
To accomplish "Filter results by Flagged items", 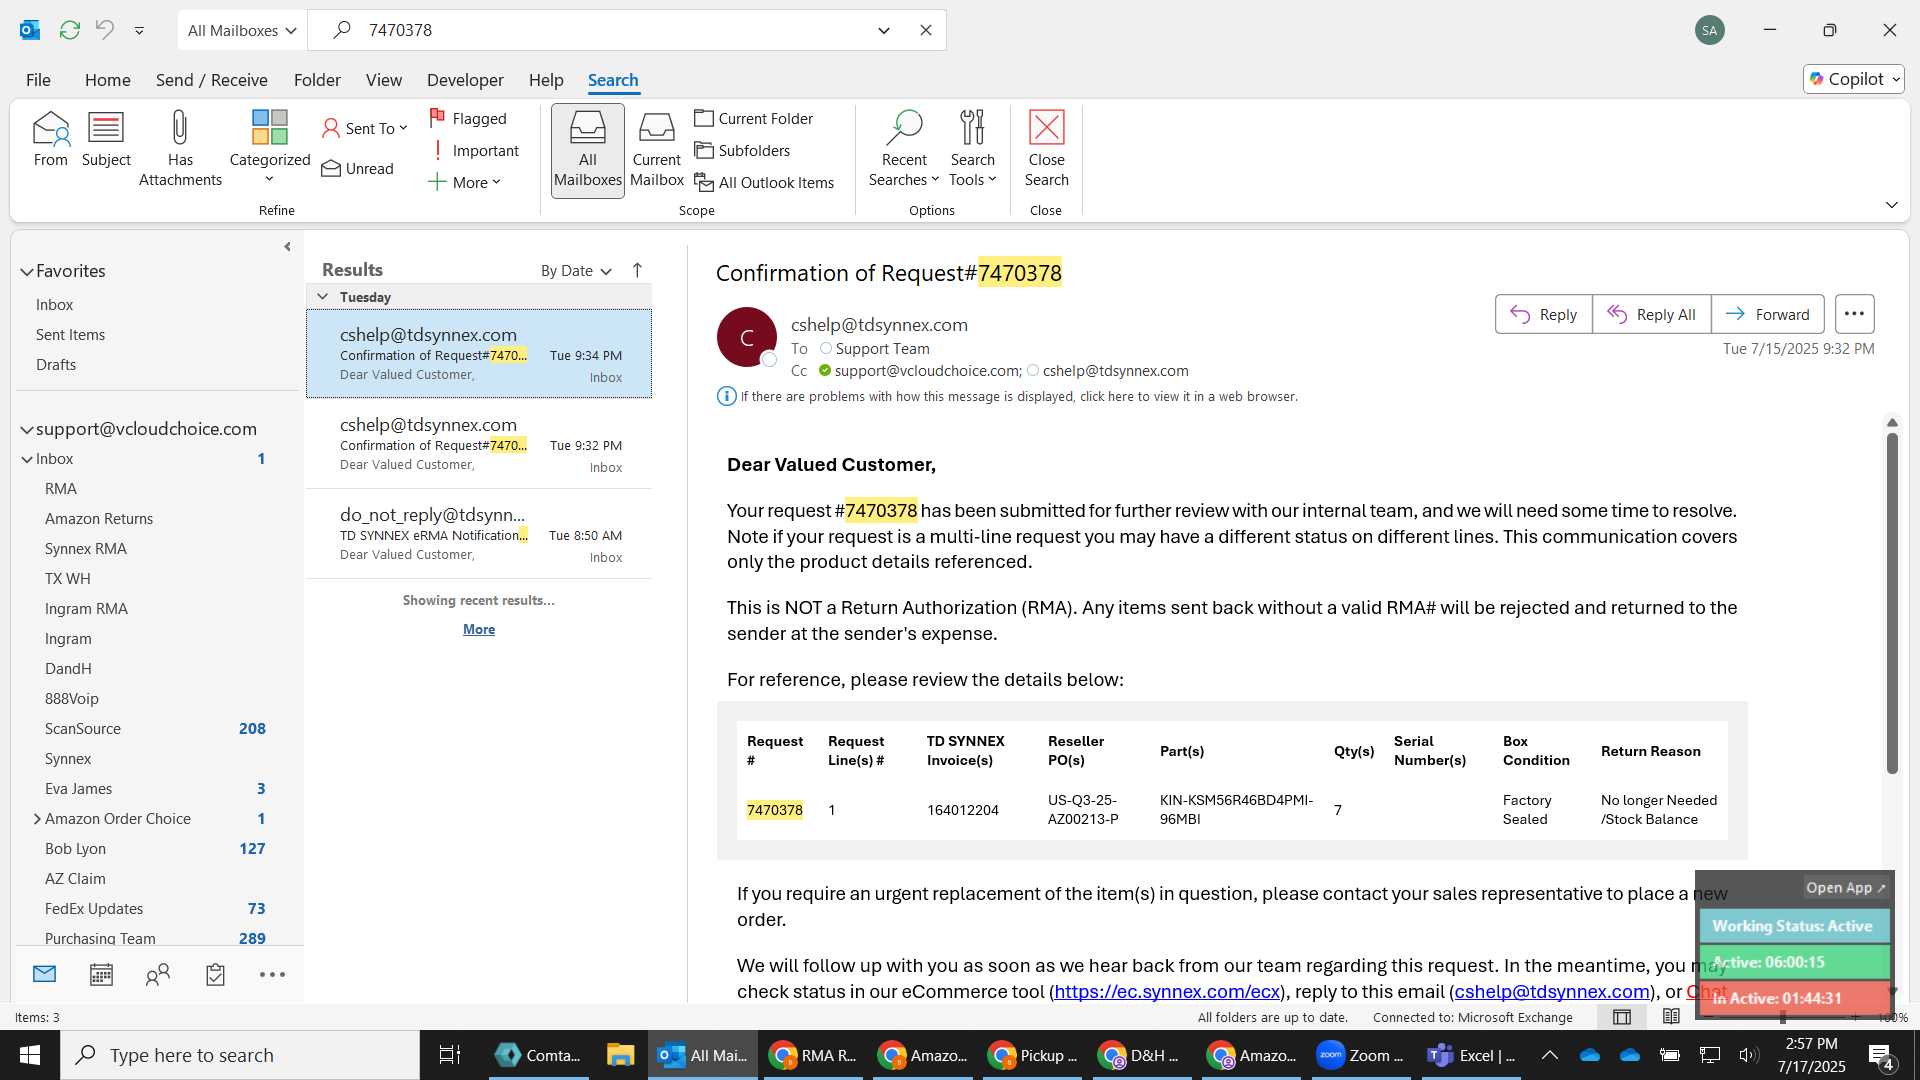I will [x=468, y=118].
